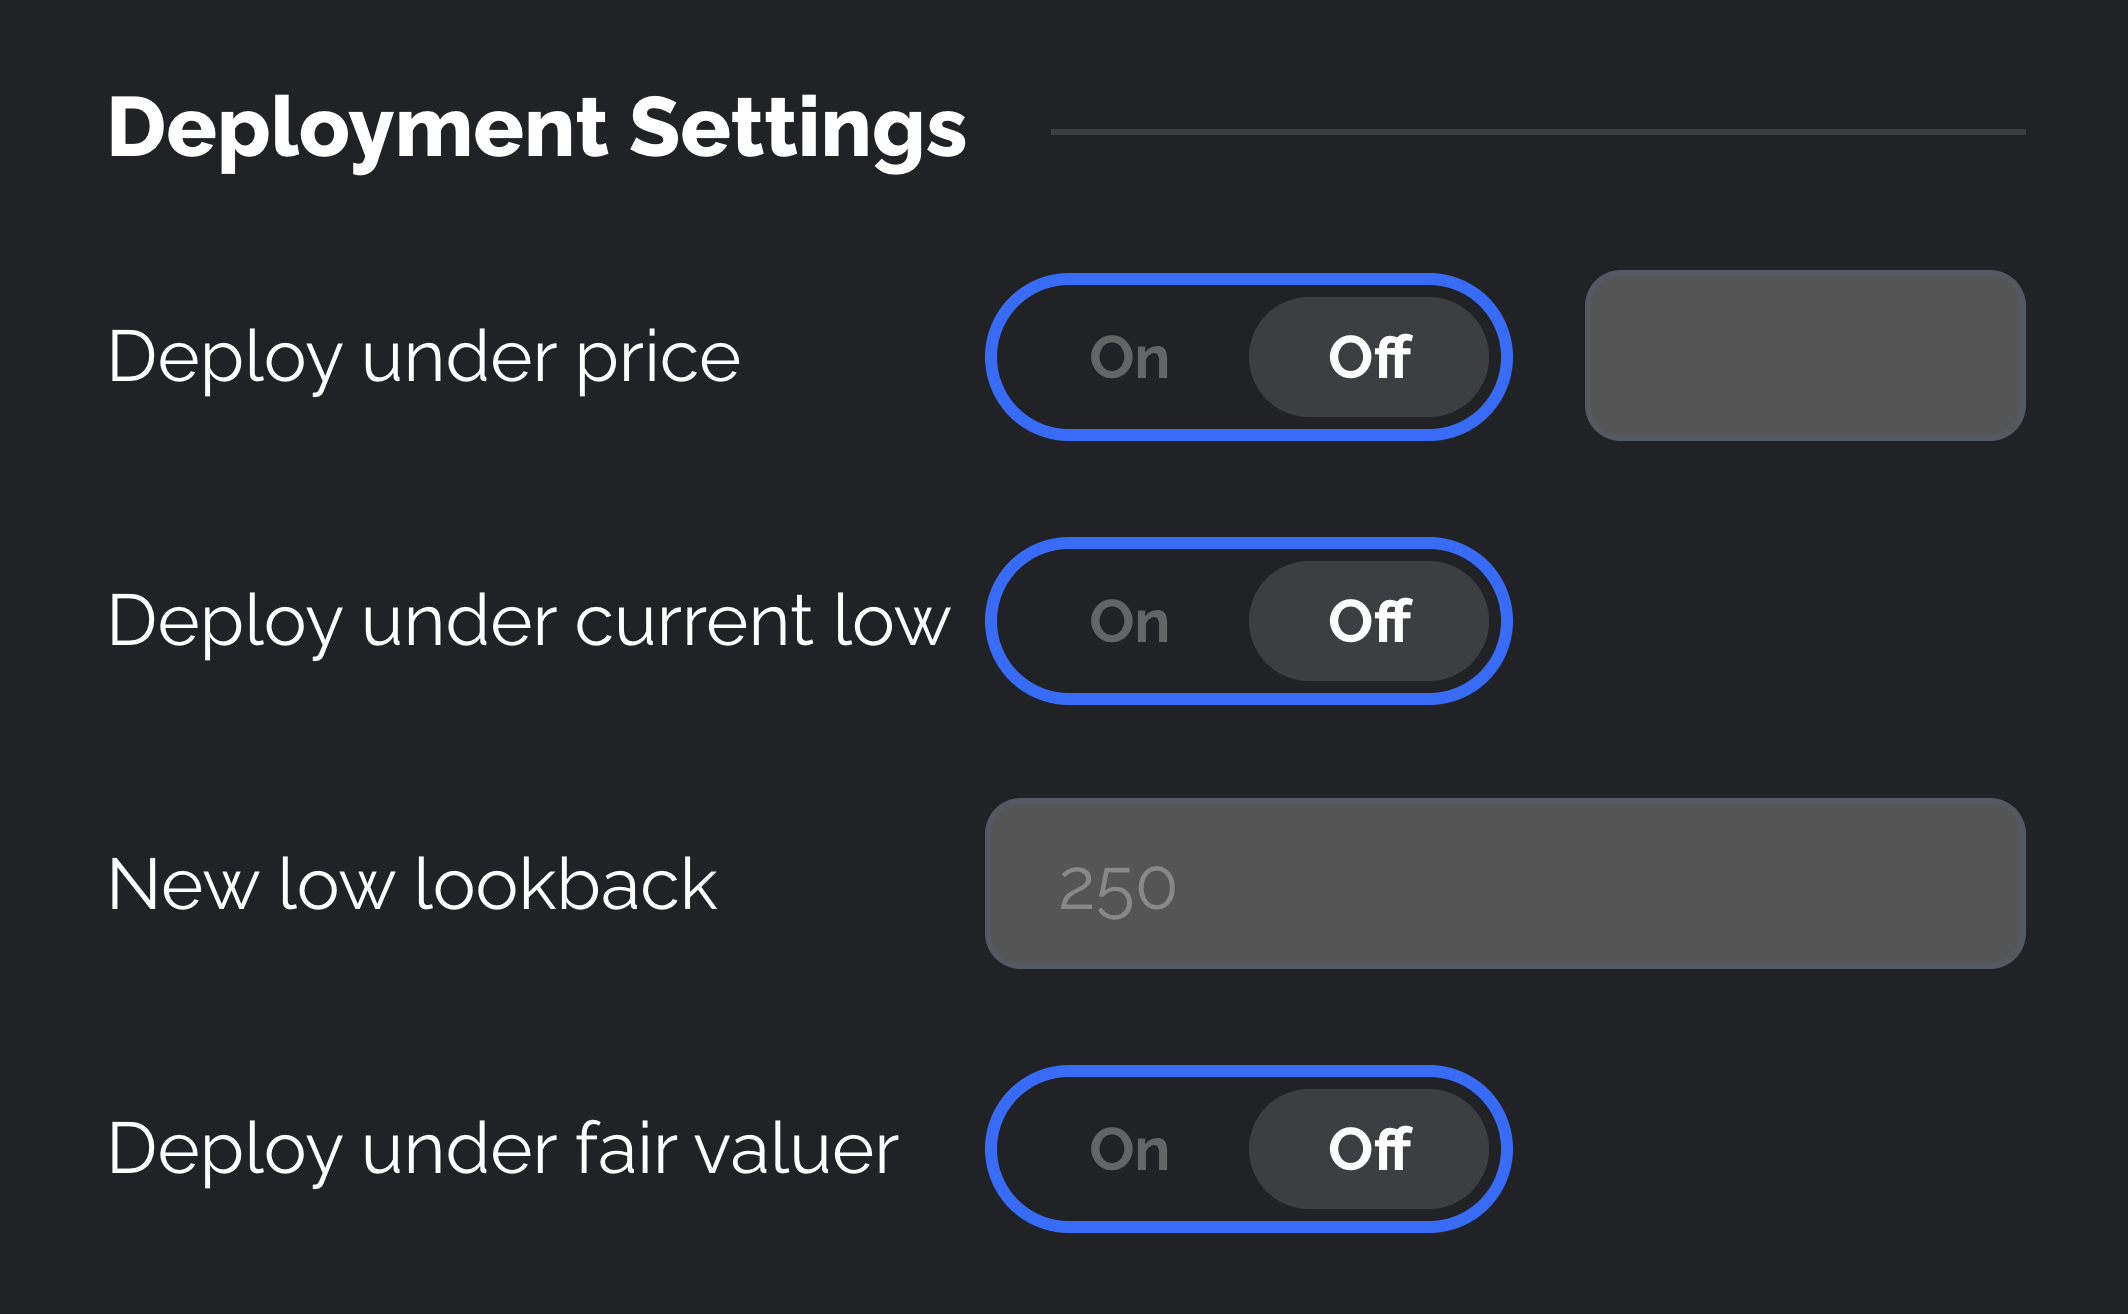Click the divider line beside Deployment Settings
Screen dimensions: 2128x1314
(x=1537, y=131)
